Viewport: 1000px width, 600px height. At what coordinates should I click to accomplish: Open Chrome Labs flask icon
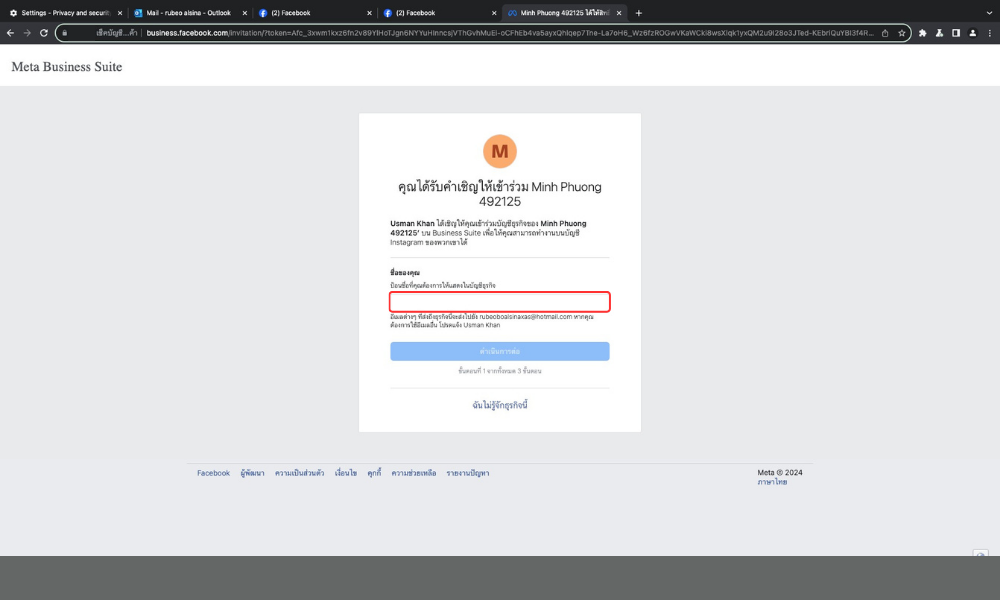coord(939,33)
